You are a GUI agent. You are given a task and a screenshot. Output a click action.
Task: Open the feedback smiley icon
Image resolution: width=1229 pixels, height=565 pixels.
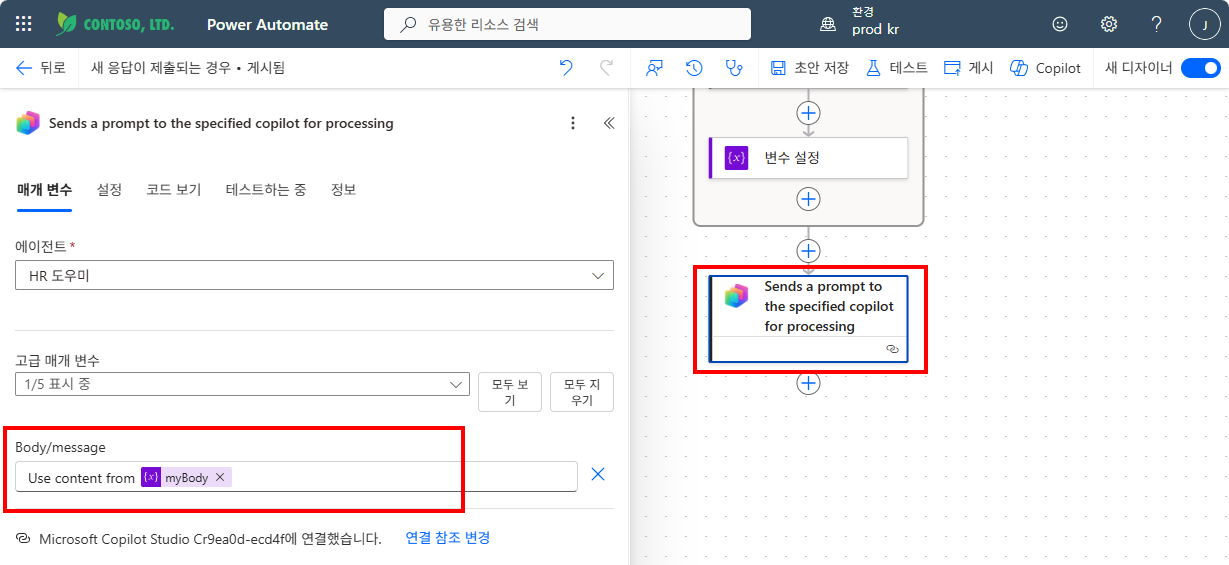1060,24
